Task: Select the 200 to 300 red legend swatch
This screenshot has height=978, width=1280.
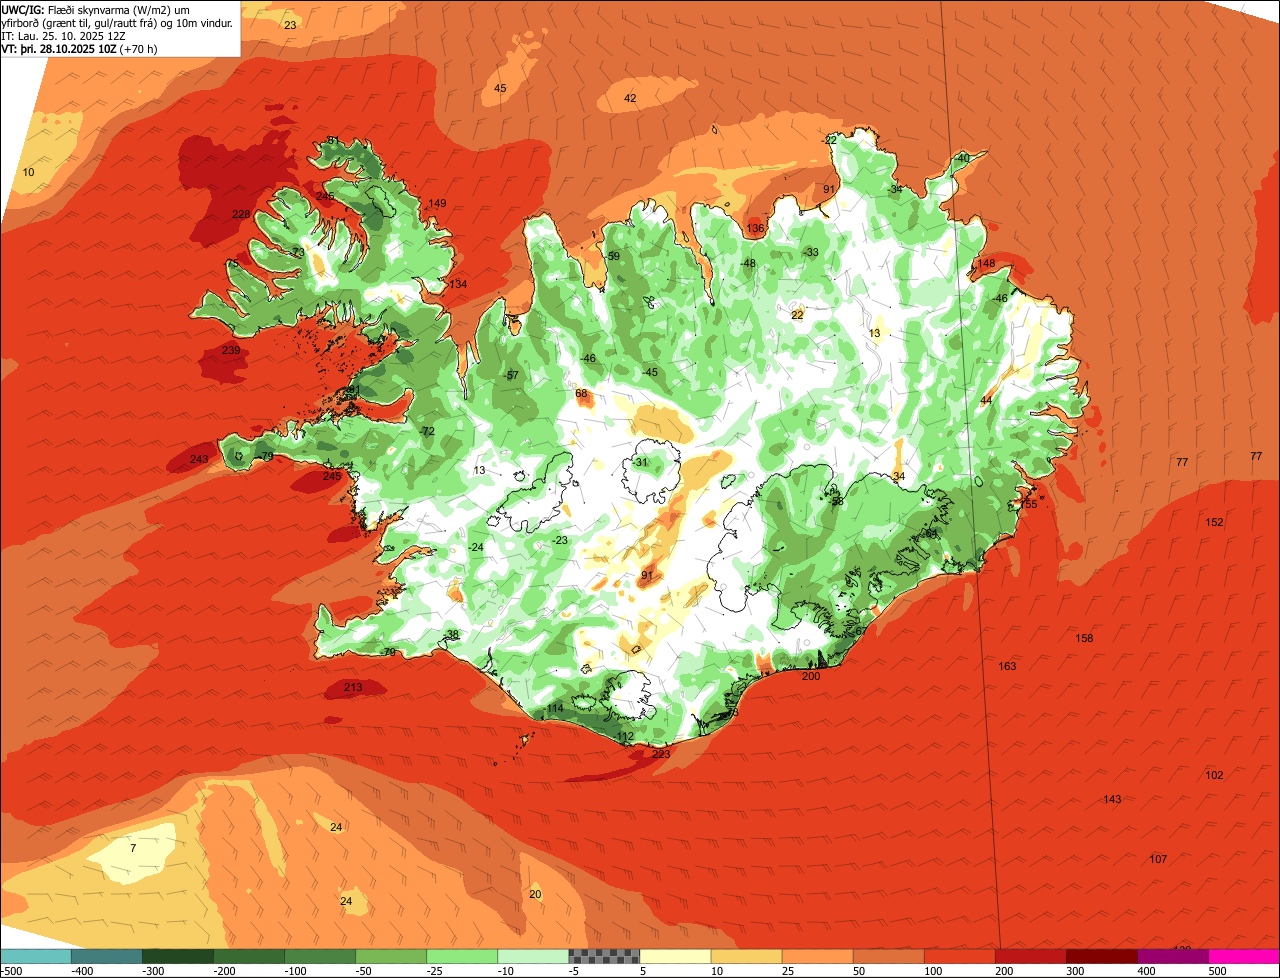Action: tap(1030, 956)
